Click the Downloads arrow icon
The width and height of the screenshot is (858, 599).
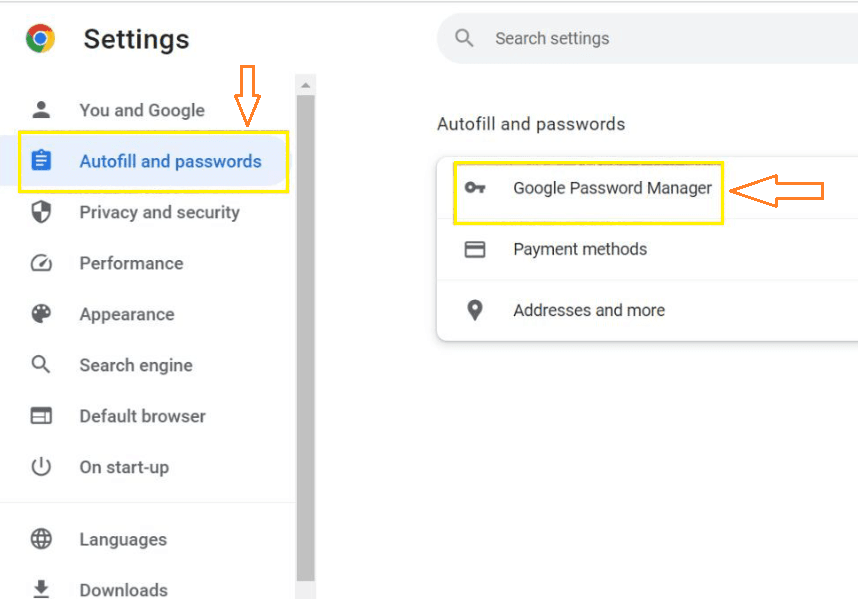click(x=41, y=589)
